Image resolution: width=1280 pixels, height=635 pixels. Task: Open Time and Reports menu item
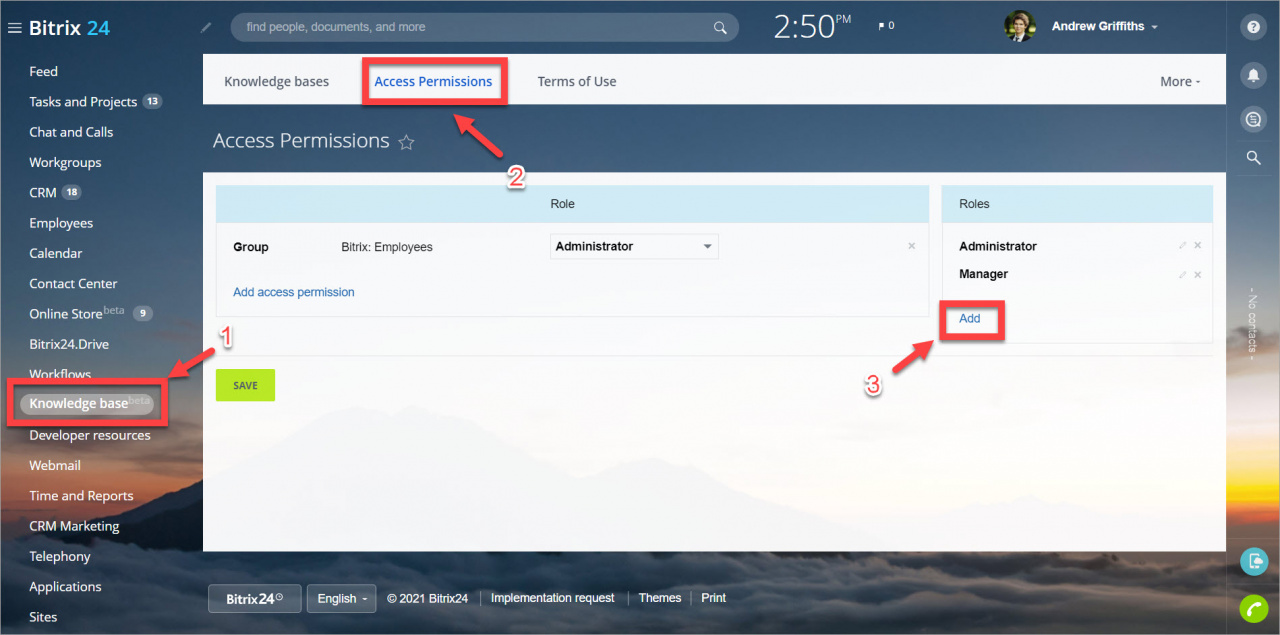coord(81,495)
